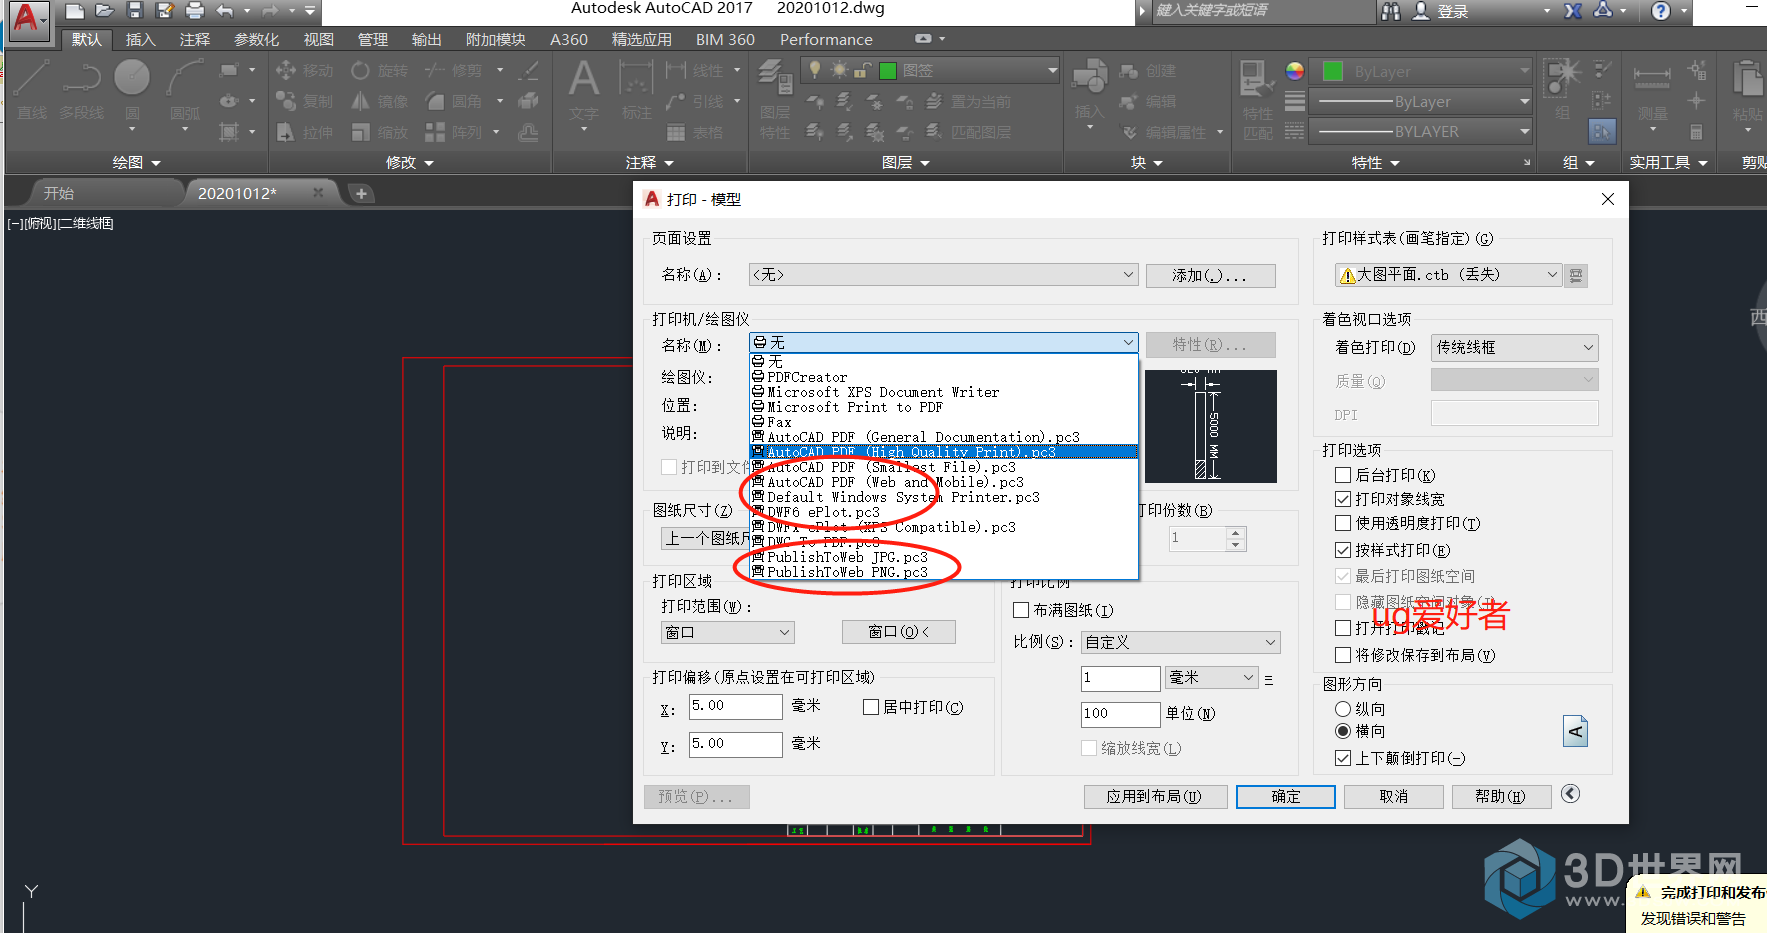Open the page setup name (无) dropdown
Screen dimensions: 1767x933
point(943,275)
